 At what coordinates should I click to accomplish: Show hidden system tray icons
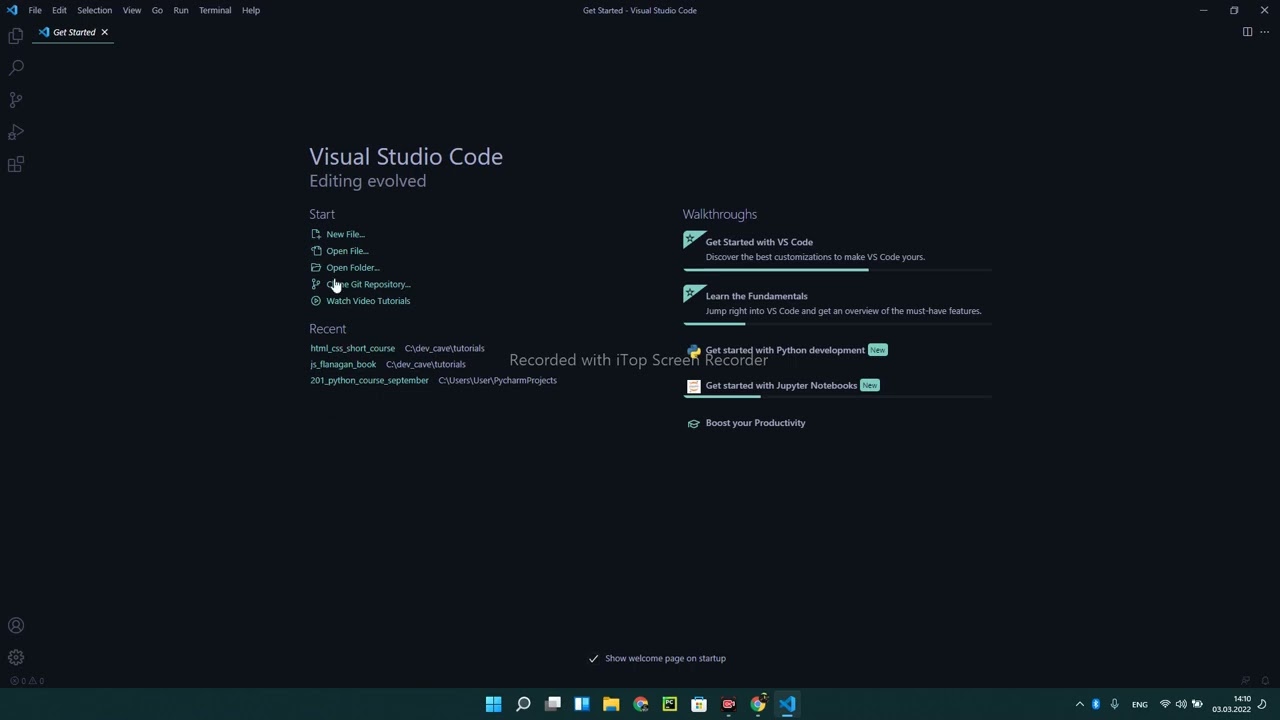[1079, 704]
